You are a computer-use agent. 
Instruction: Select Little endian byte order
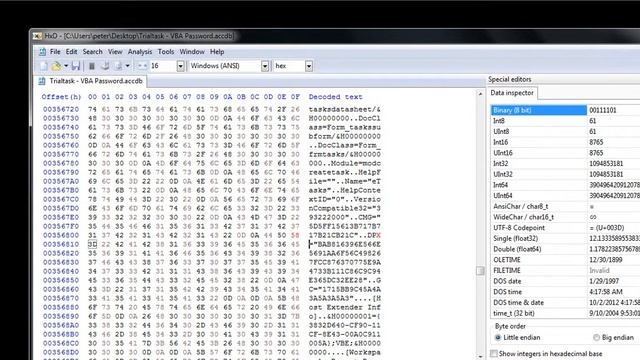coord(517,338)
